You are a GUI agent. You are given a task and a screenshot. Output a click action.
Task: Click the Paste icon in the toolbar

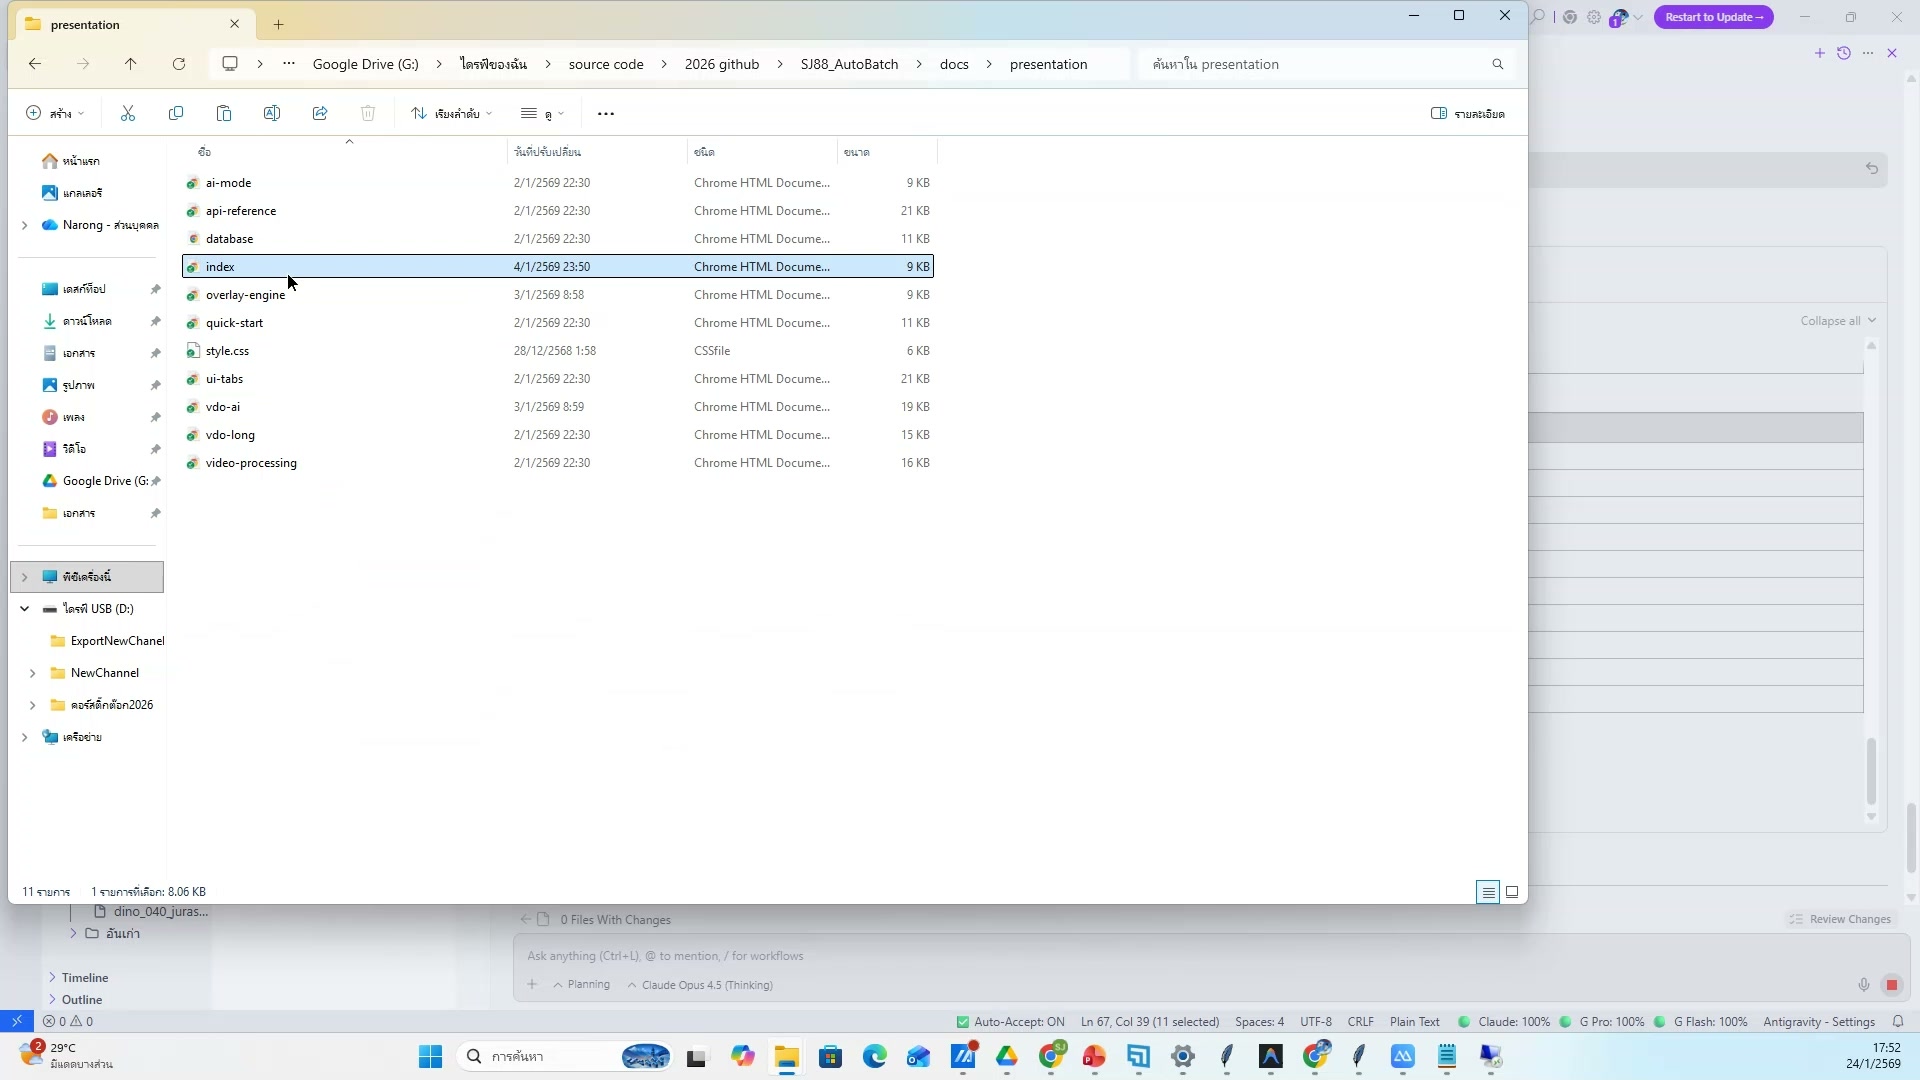click(x=224, y=113)
